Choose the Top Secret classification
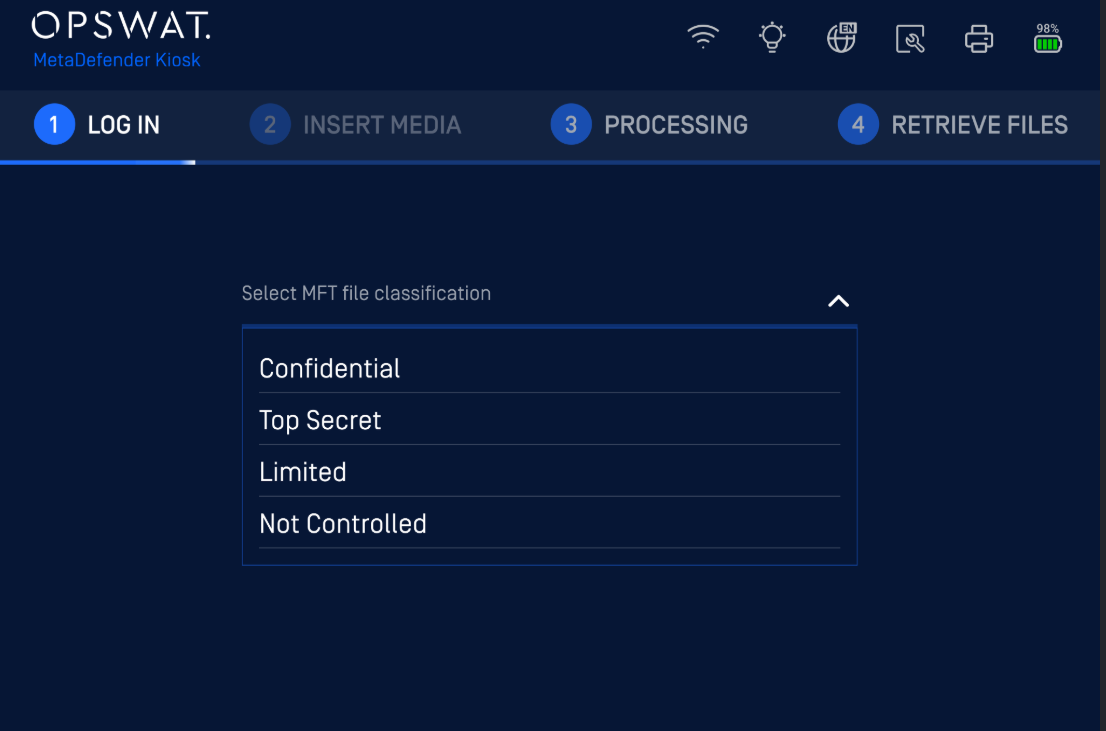This screenshot has height=731, width=1106. (320, 421)
